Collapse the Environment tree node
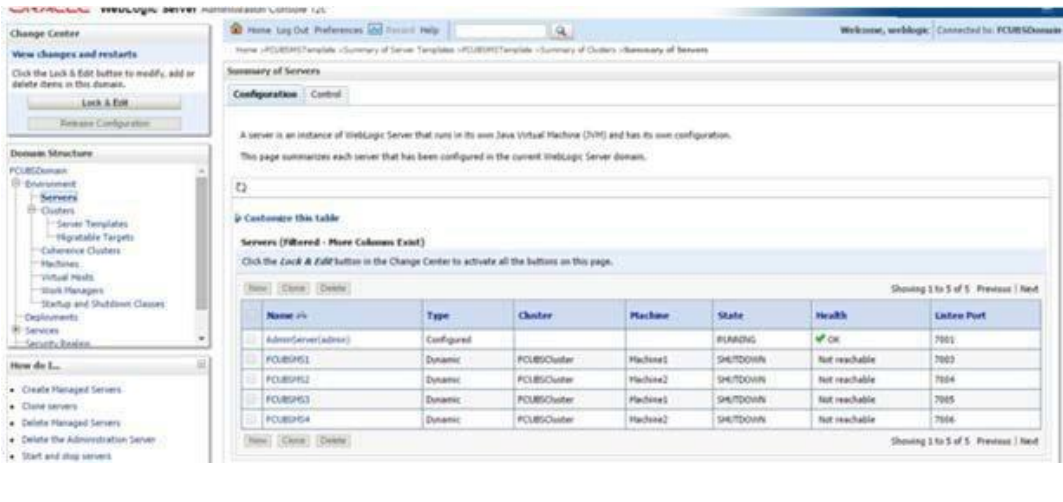This screenshot has height=502, width=1063. click(16, 184)
